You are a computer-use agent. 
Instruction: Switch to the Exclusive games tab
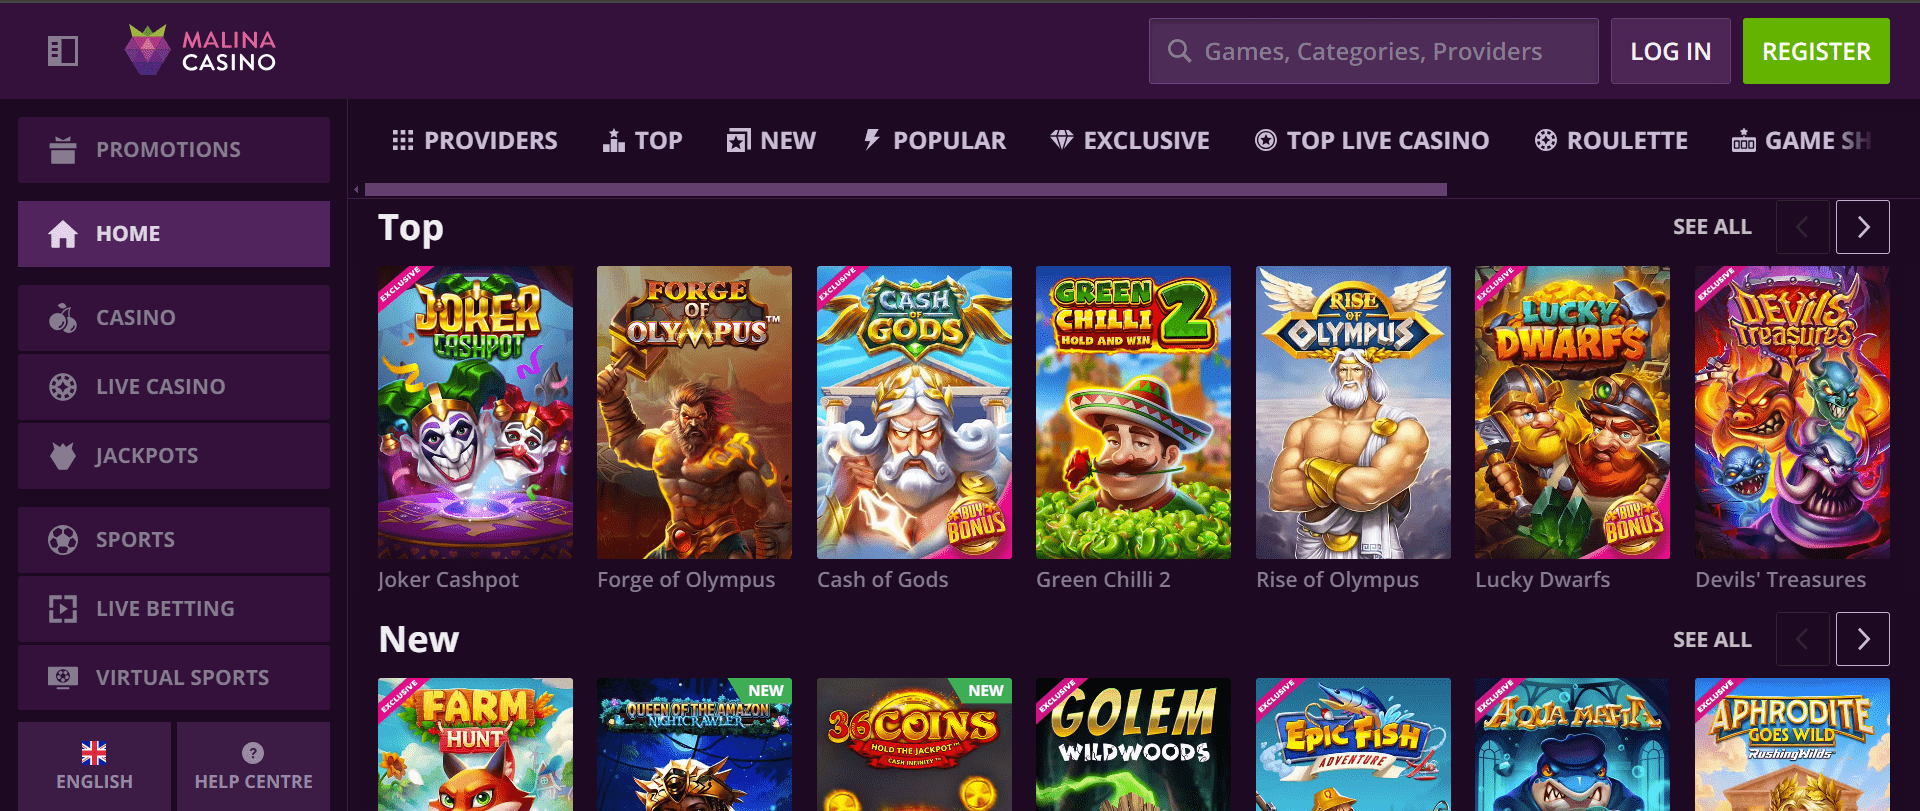coord(1130,141)
